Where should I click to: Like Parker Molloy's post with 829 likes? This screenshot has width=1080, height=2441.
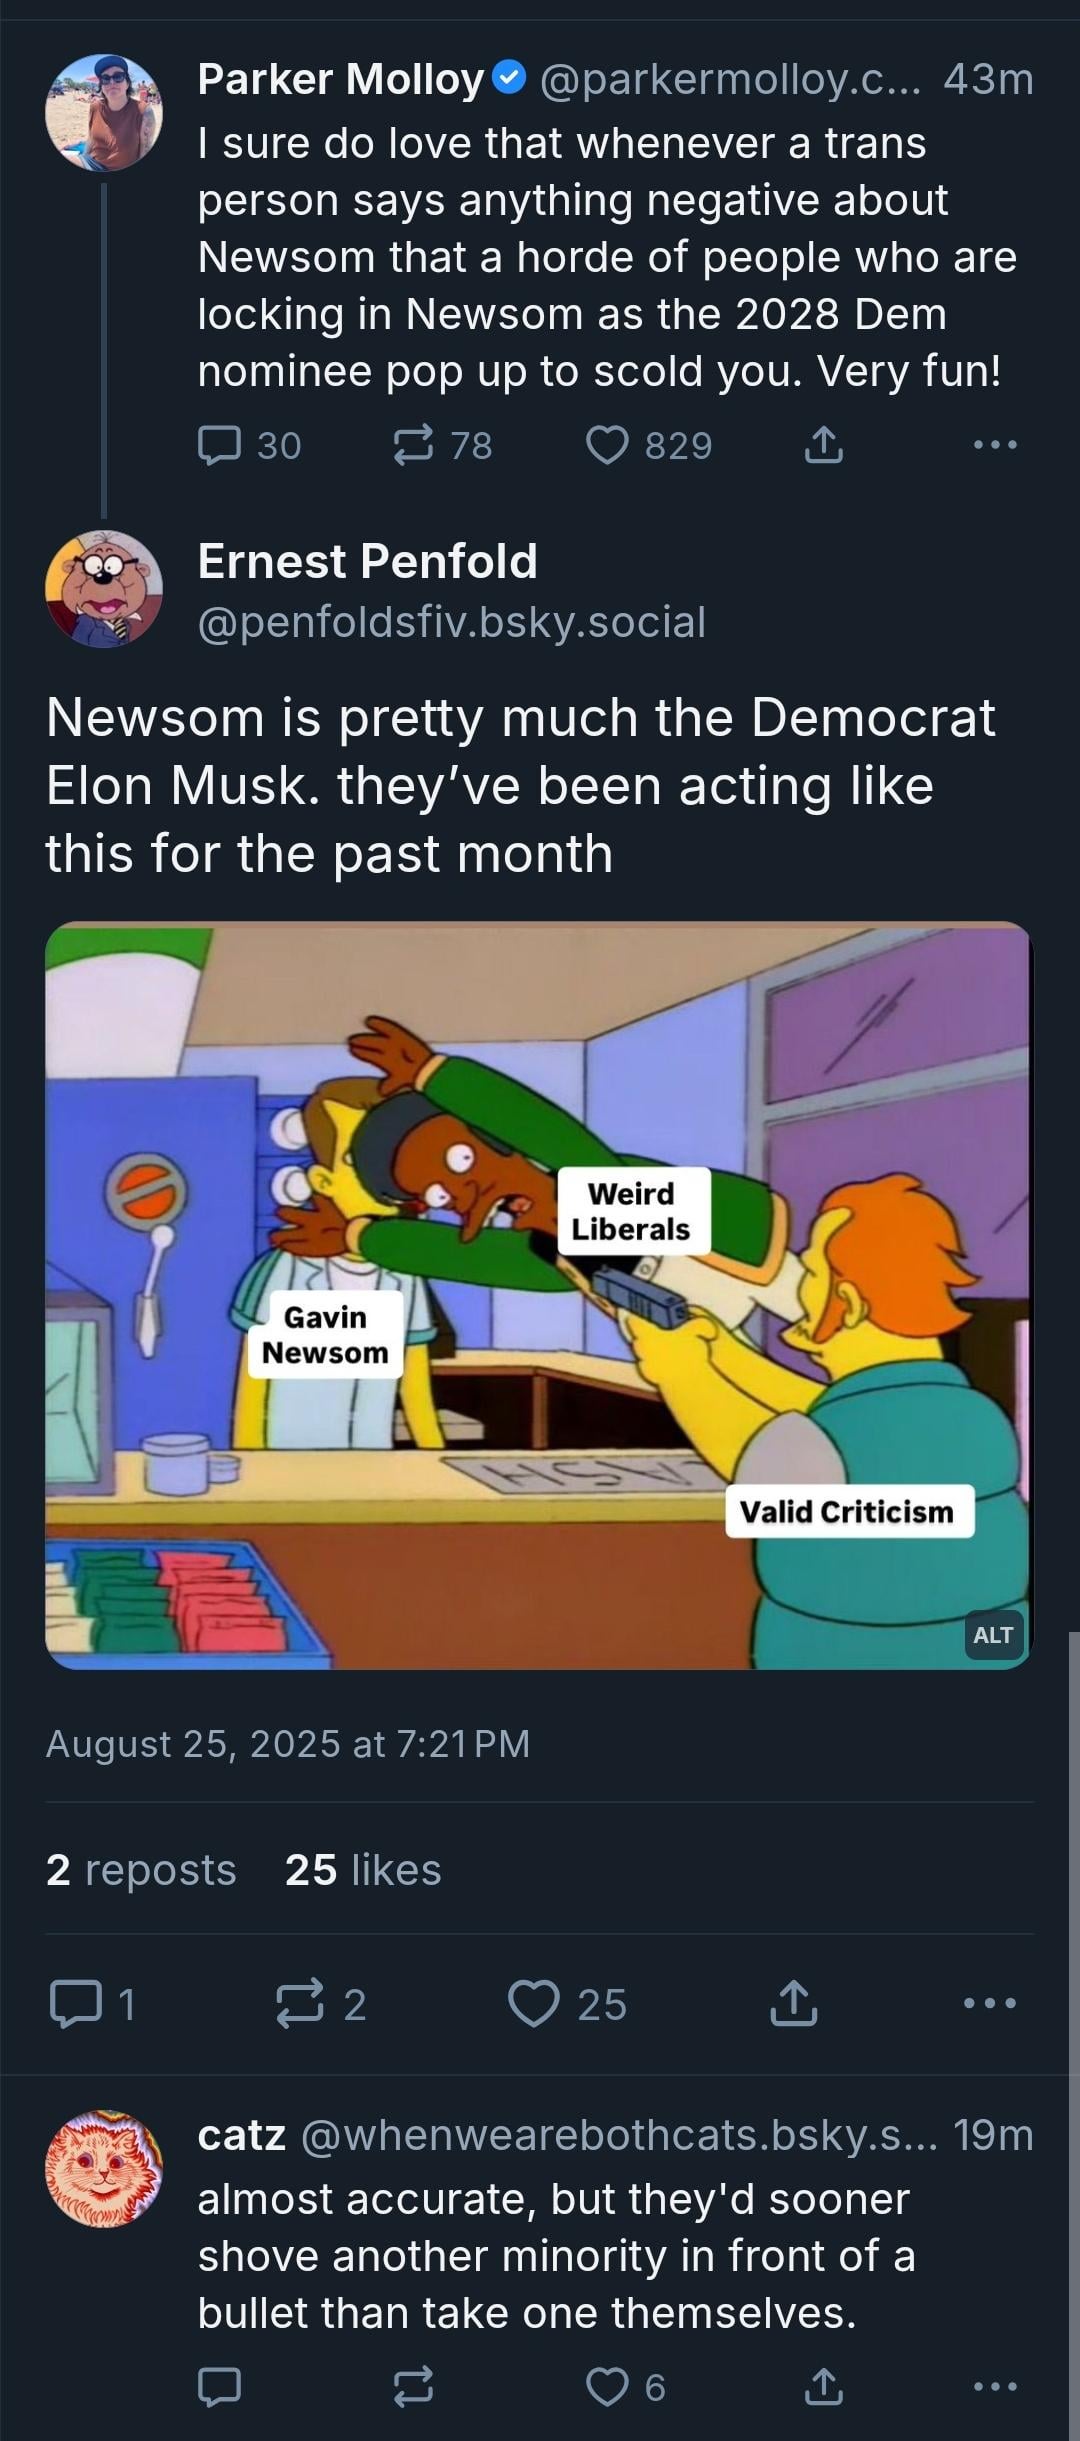point(649,446)
